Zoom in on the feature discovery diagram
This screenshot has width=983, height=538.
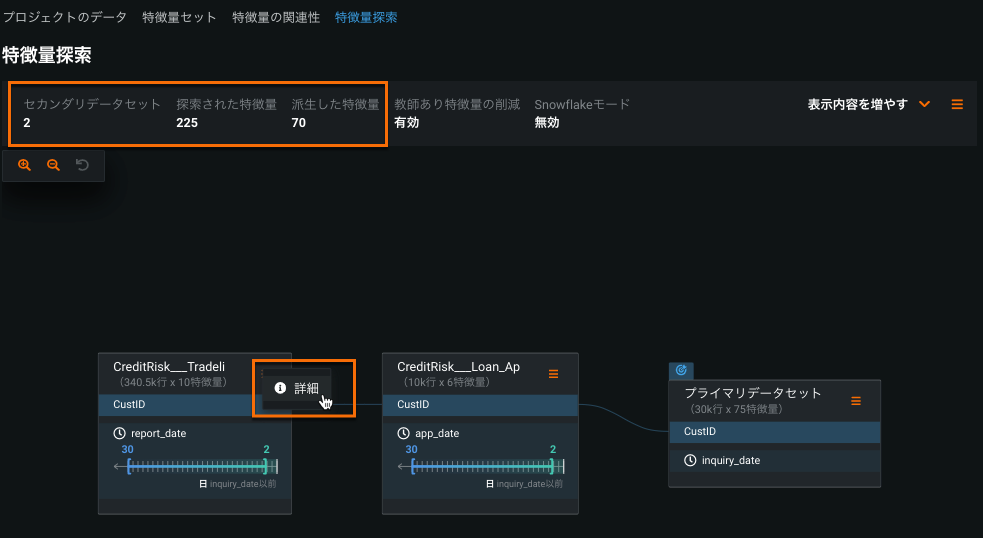(25, 165)
